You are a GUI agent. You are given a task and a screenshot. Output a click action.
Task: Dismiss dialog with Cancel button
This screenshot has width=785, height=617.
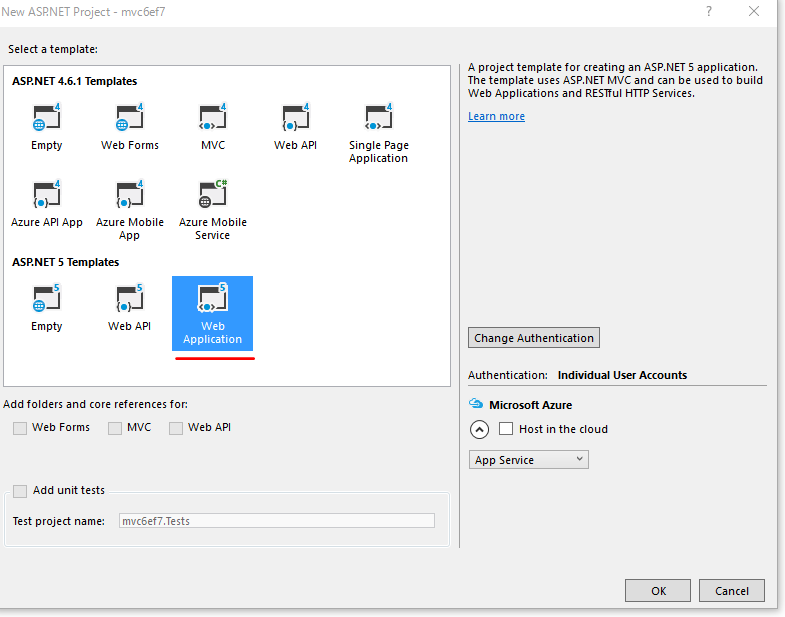[731, 591]
